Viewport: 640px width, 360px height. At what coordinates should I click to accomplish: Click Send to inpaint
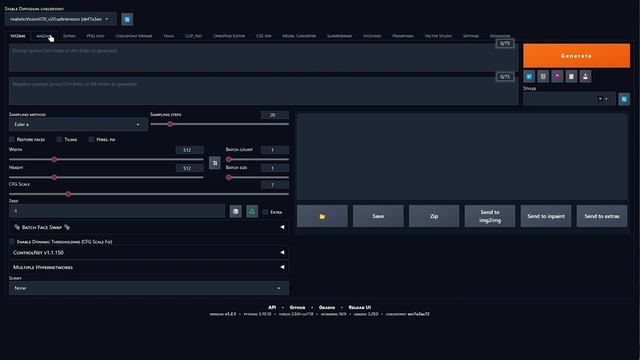(546, 216)
